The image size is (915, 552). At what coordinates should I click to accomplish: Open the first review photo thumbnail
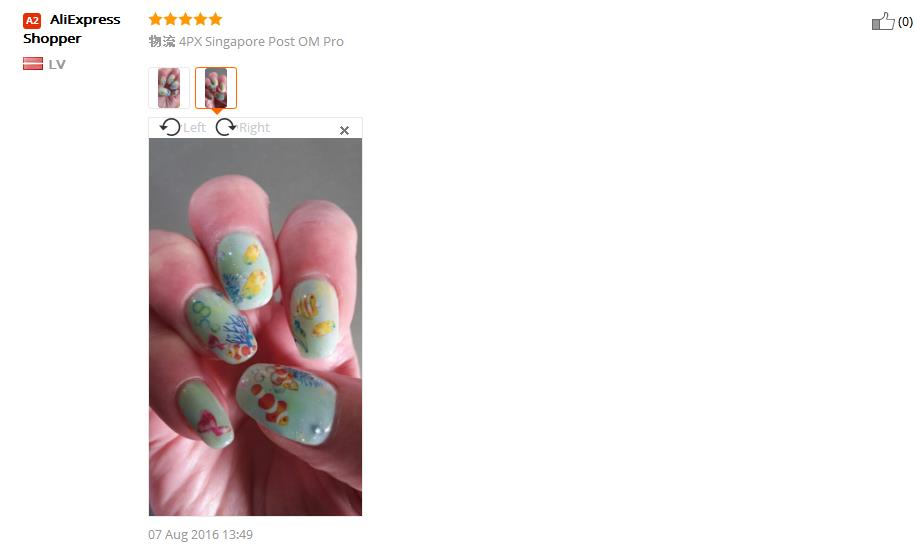[x=169, y=88]
